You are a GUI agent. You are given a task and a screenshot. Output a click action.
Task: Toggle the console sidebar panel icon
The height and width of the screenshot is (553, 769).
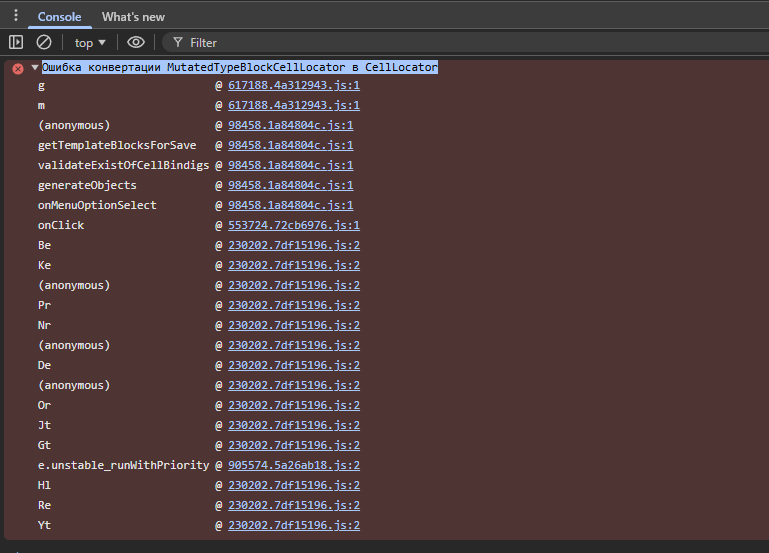coord(16,42)
